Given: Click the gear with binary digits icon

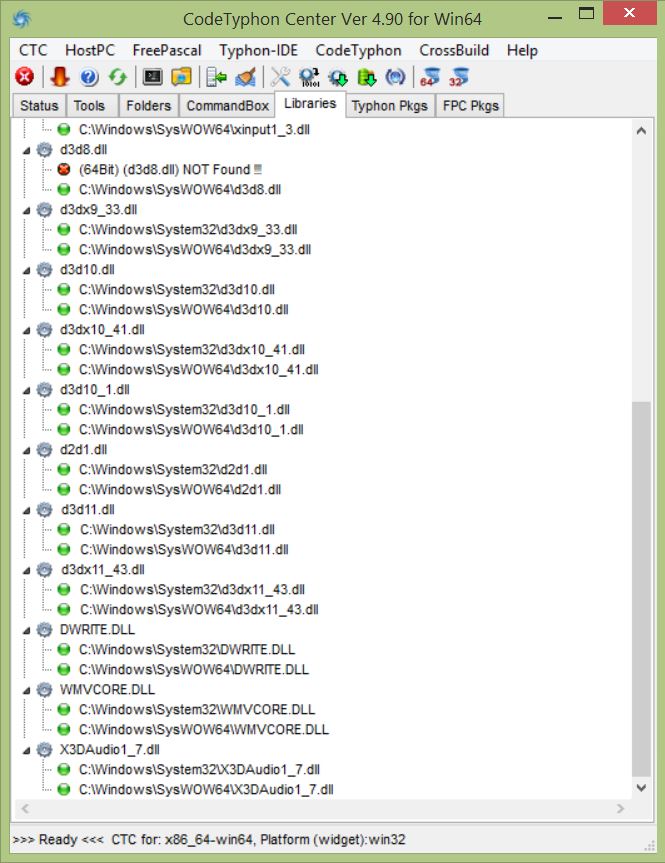Looking at the screenshot, I should (x=309, y=77).
